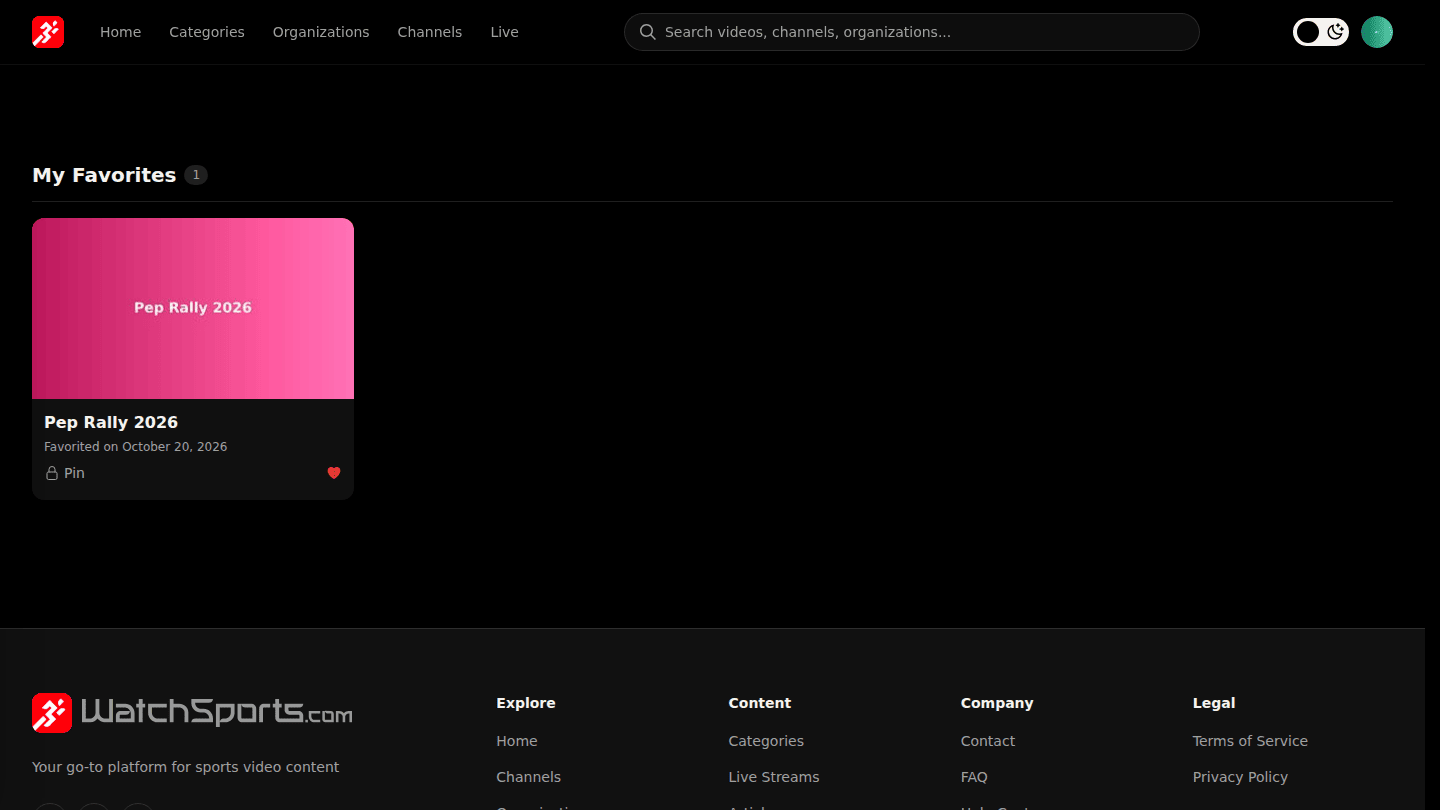The height and width of the screenshot is (810, 1440).
Task: Click the footer tagline about sports video content
Action: (x=186, y=767)
